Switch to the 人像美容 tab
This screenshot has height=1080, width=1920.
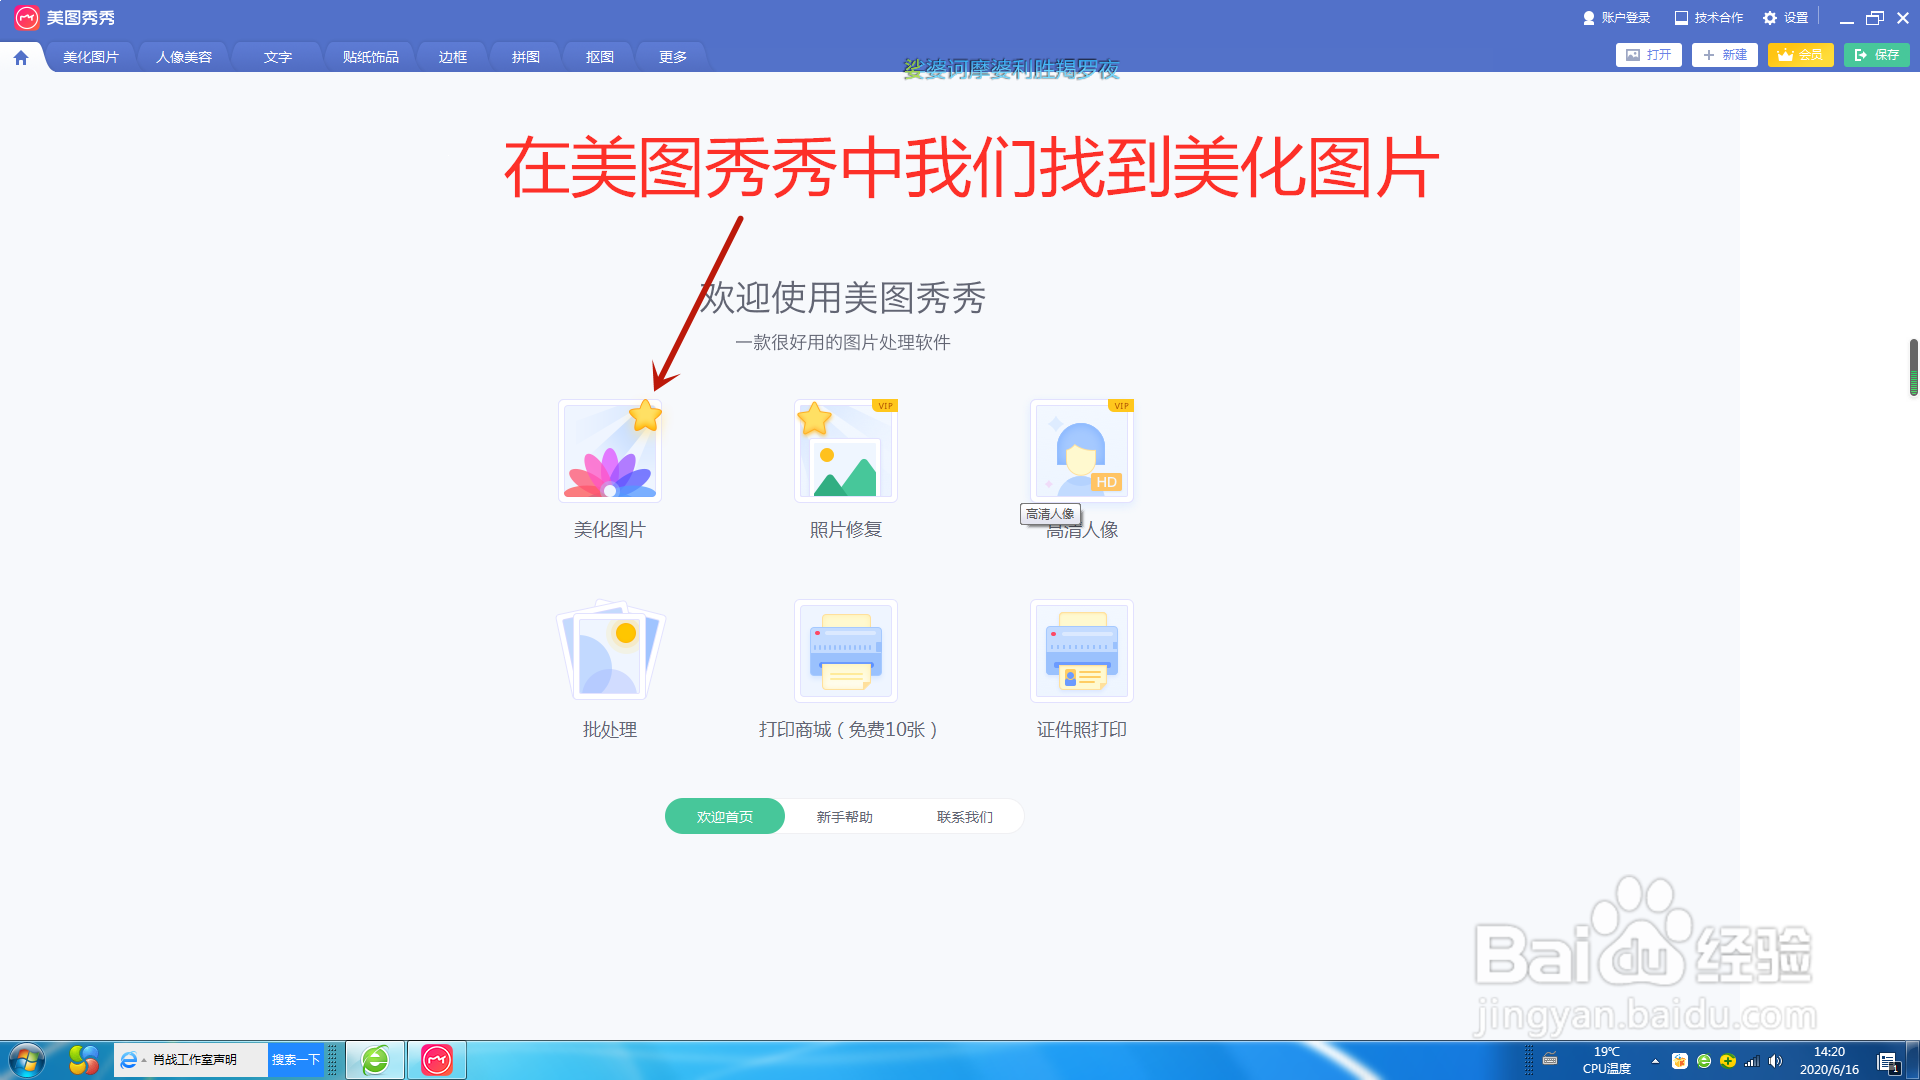pos(184,57)
